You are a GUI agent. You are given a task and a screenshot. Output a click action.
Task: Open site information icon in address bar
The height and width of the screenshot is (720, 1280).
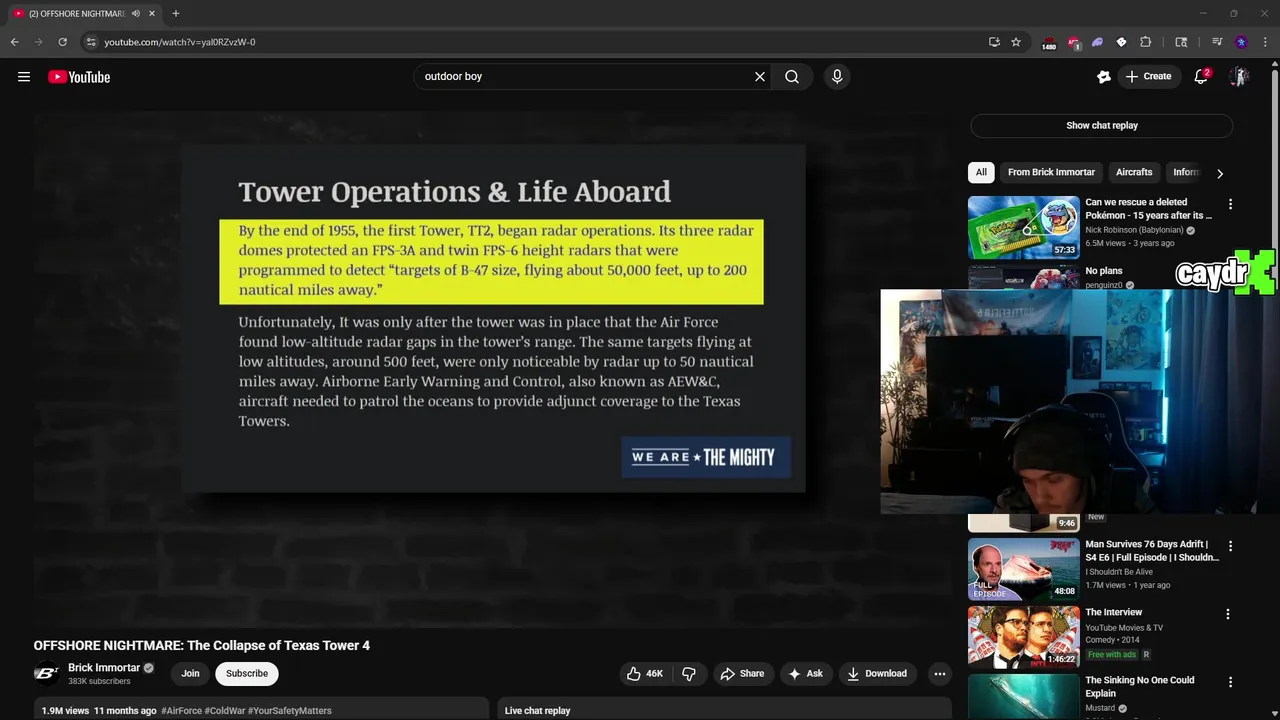tap(91, 42)
